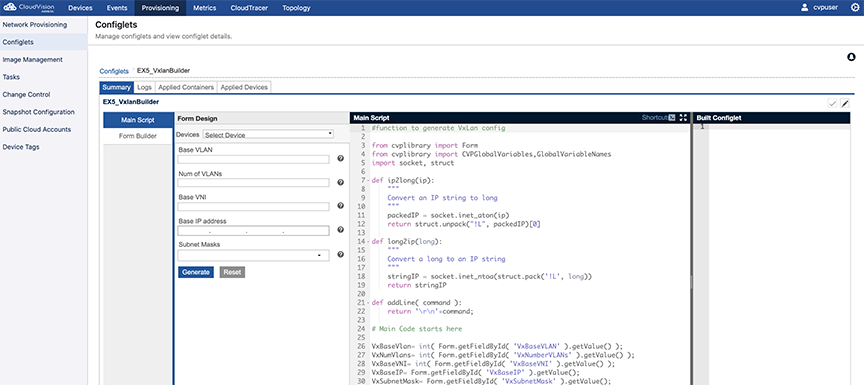Open the Metrics menu
This screenshot has height=385, width=864.
click(205, 8)
